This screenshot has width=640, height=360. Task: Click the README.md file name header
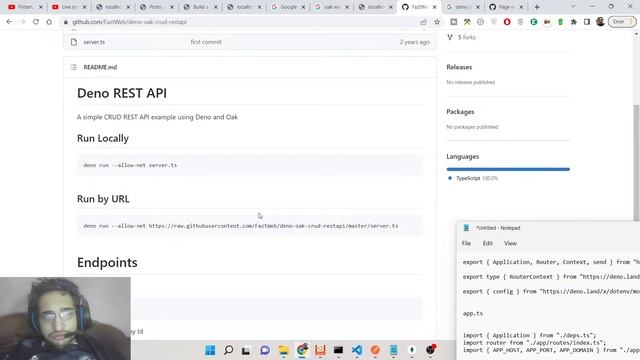click(100, 67)
